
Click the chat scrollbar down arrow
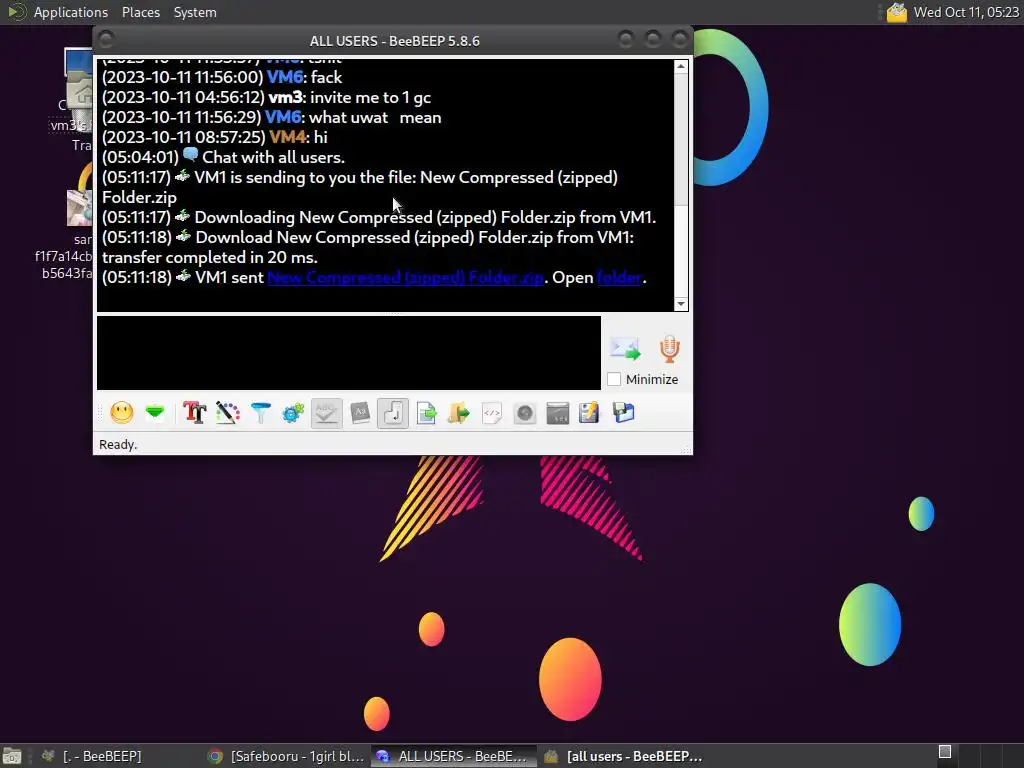point(681,304)
